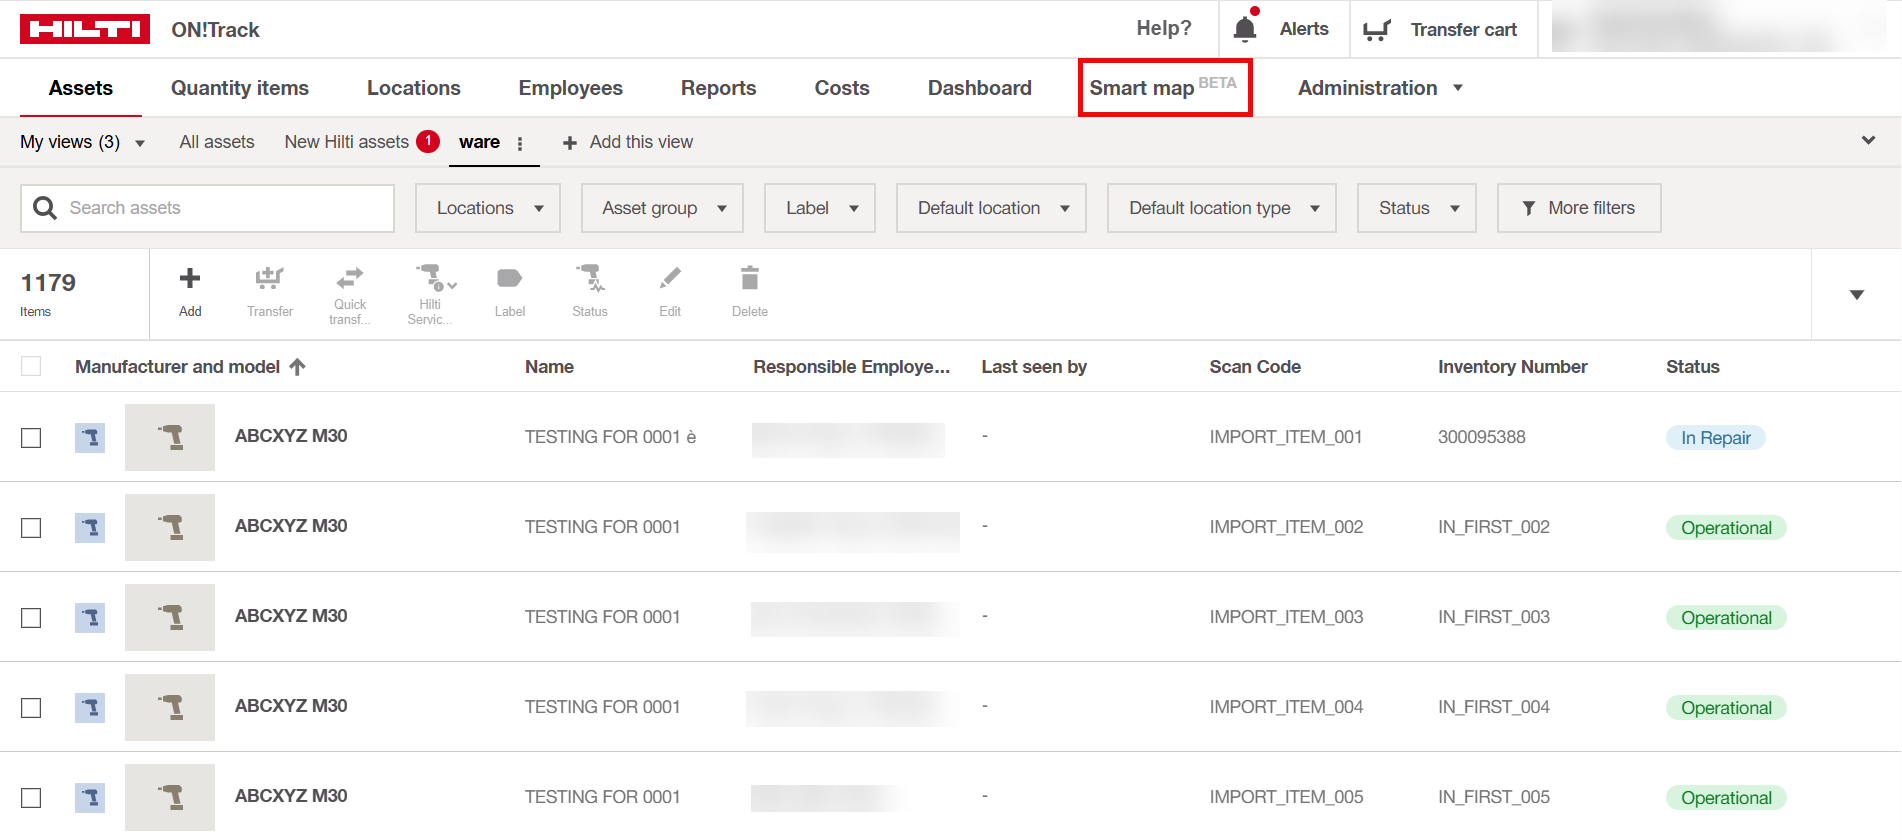The image size is (1902, 840).
Task: Expand the Asset group filter dropdown
Action: (662, 208)
